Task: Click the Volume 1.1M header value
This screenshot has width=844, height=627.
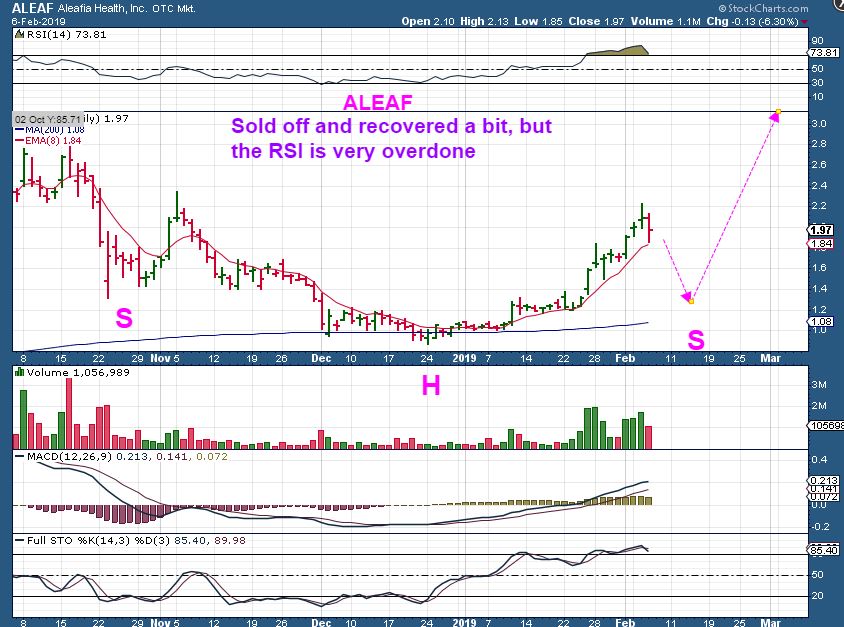Action: pos(665,22)
